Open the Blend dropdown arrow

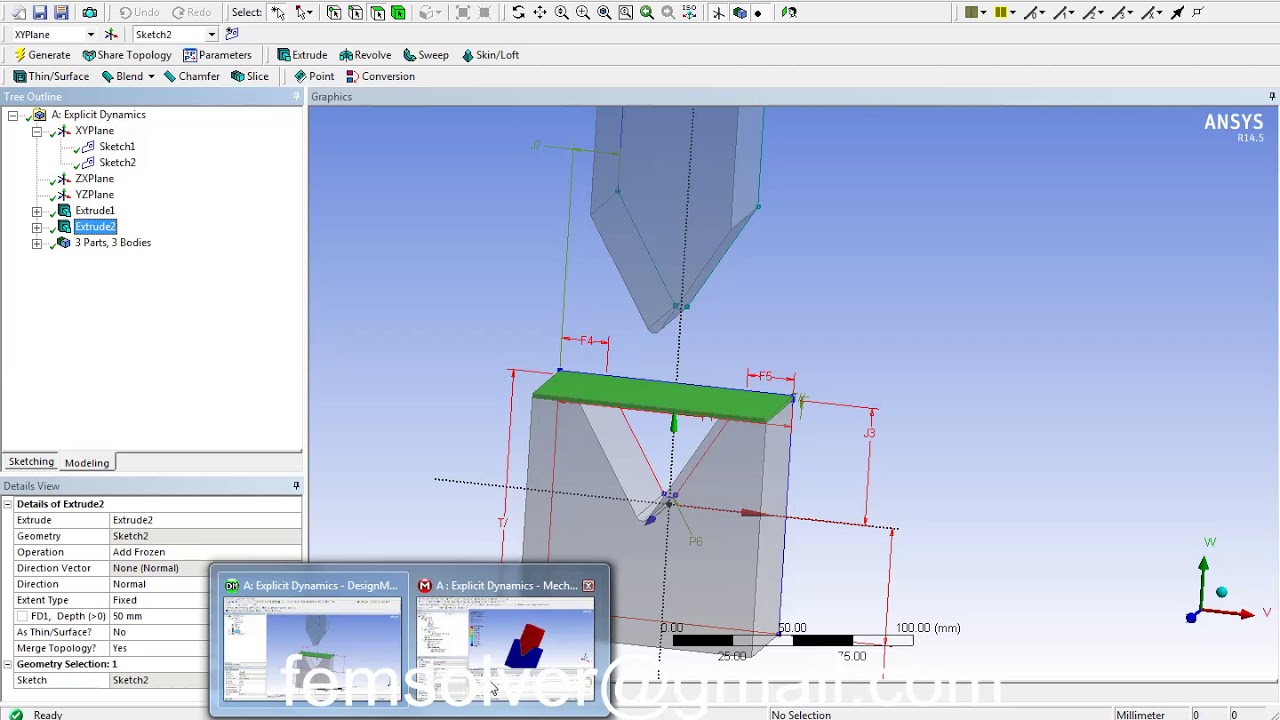pos(151,76)
